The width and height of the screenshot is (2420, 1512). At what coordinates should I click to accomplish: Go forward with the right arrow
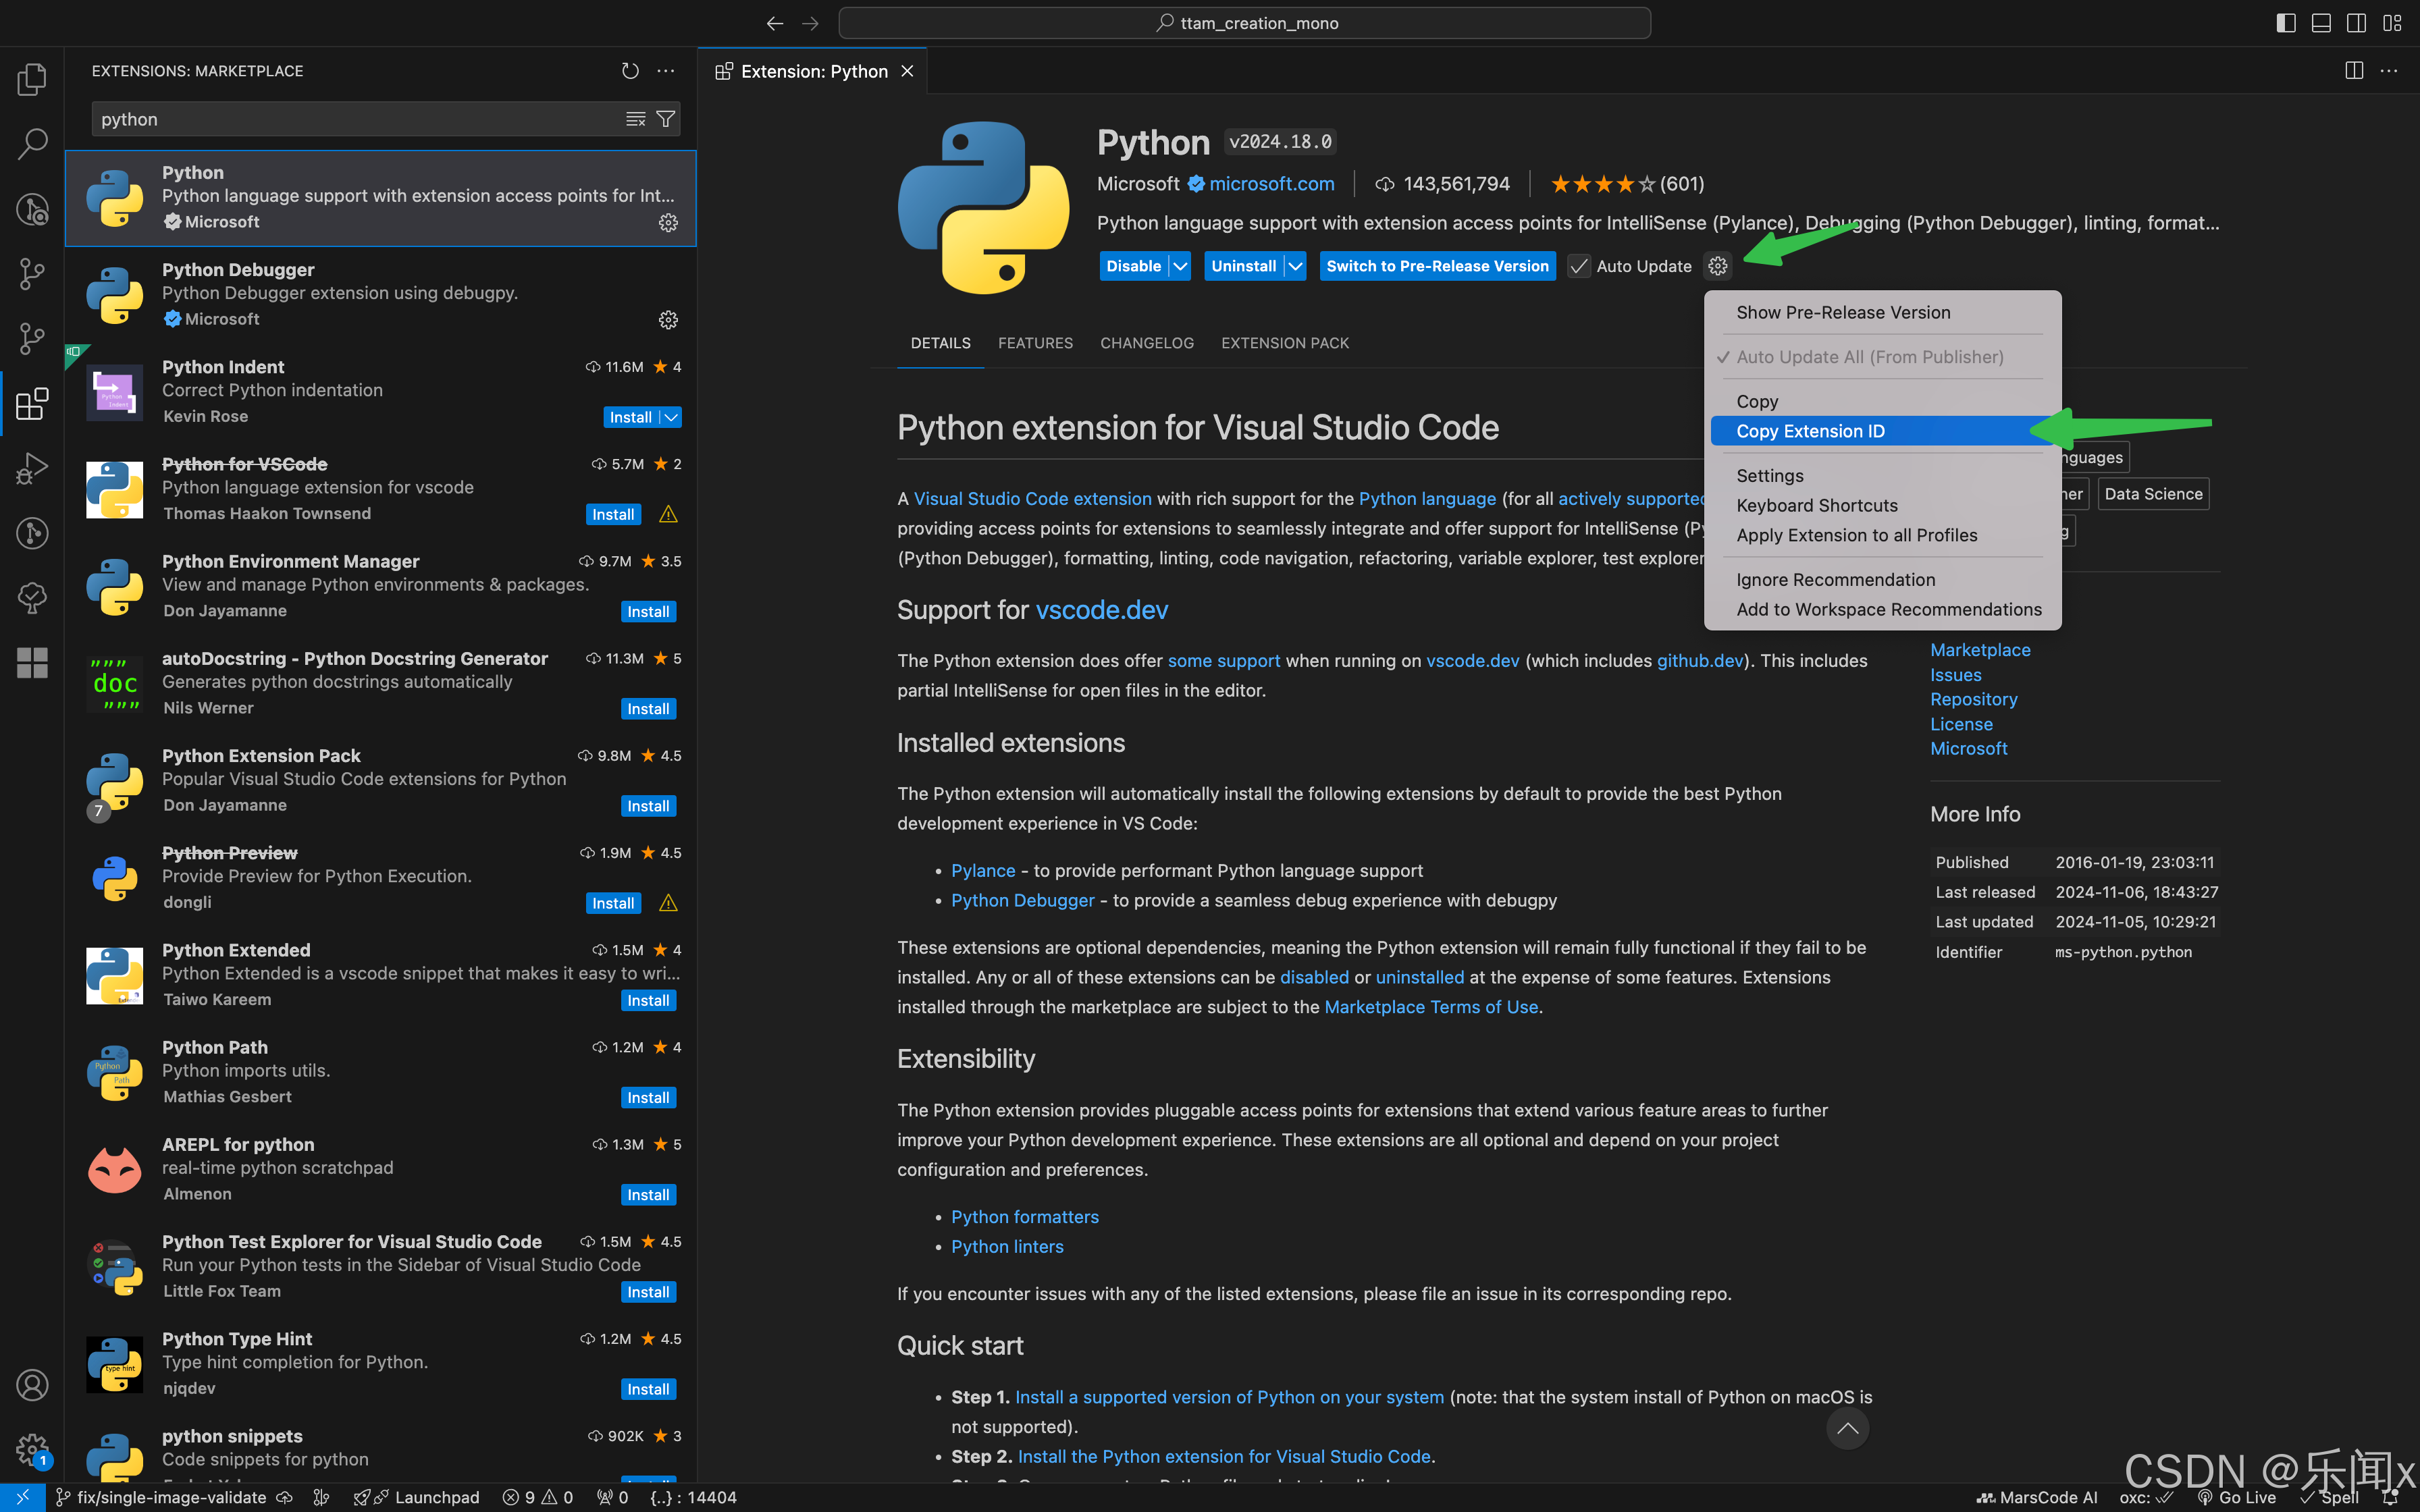point(810,23)
